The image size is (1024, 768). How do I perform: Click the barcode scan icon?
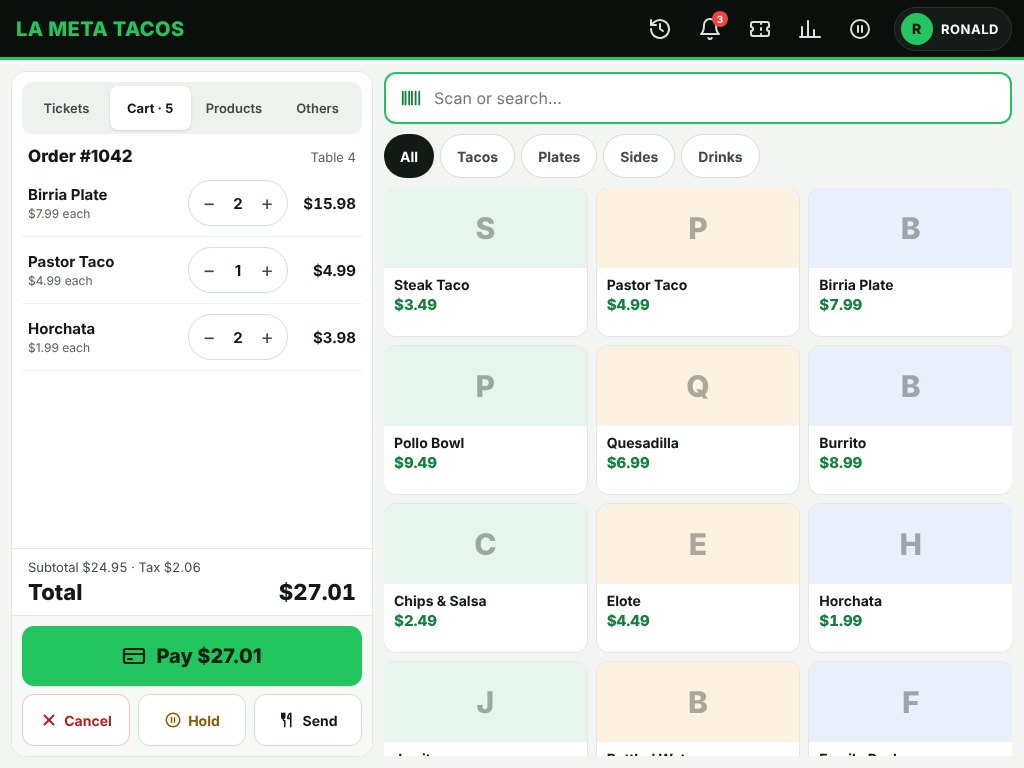point(411,98)
